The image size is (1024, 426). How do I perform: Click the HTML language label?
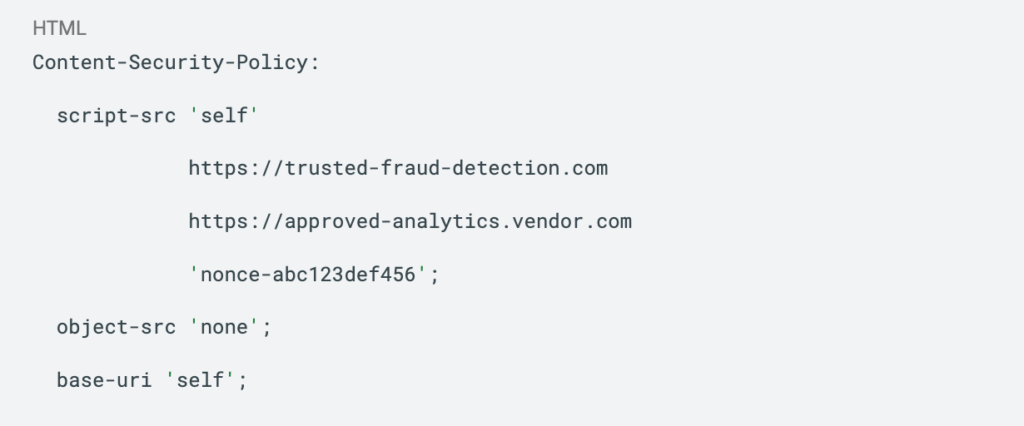(59, 29)
